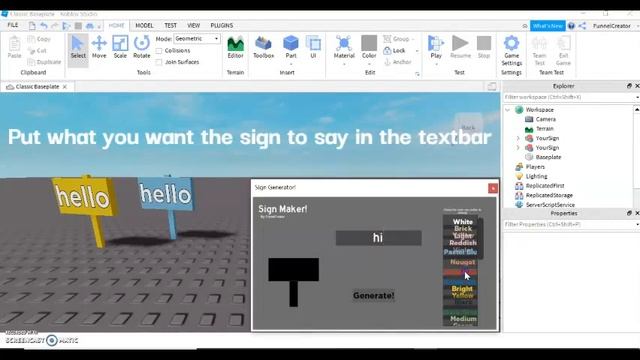Open the UI insert tool
Viewport: 640px width, 360px height.
point(313,48)
